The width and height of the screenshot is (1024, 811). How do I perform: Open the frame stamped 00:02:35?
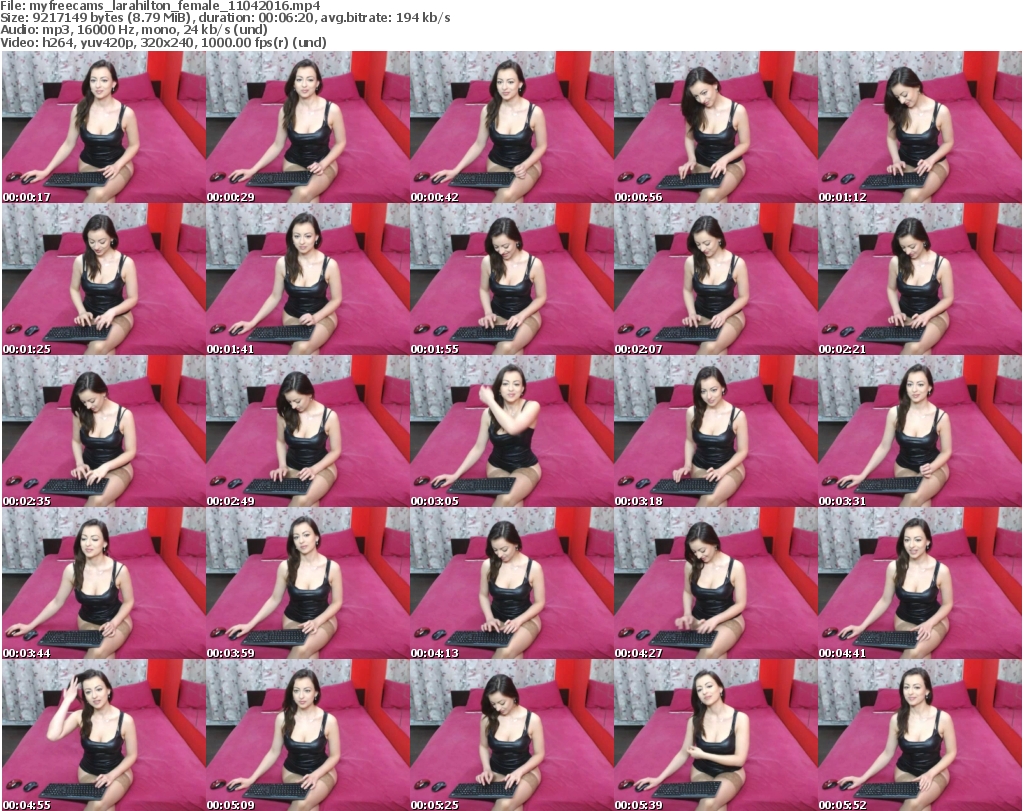[x=104, y=432]
